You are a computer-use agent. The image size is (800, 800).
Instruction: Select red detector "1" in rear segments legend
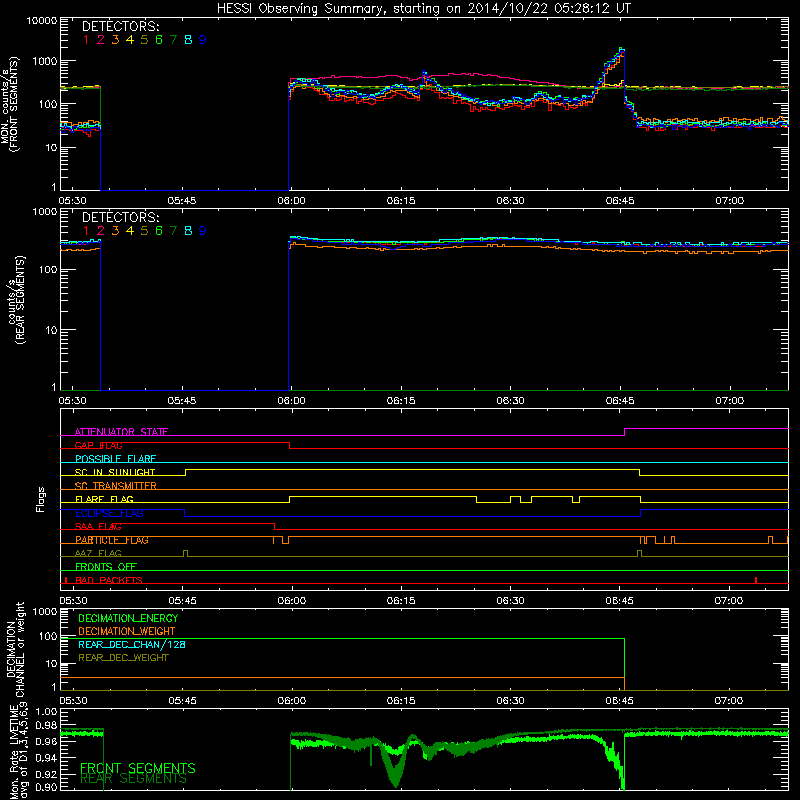pos(86,231)
